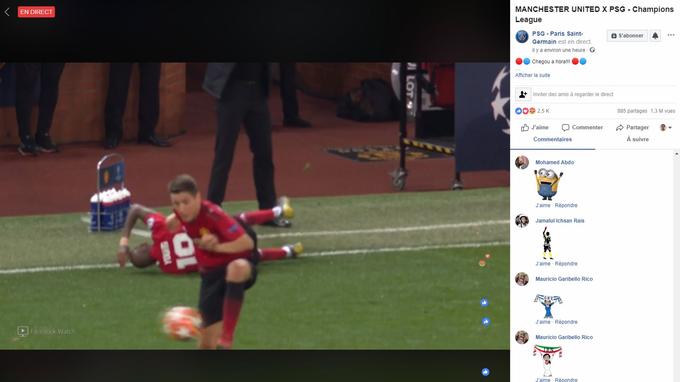680x382 pixels.
Task: Click the reaction emoji icons
Action: (525, 111)
